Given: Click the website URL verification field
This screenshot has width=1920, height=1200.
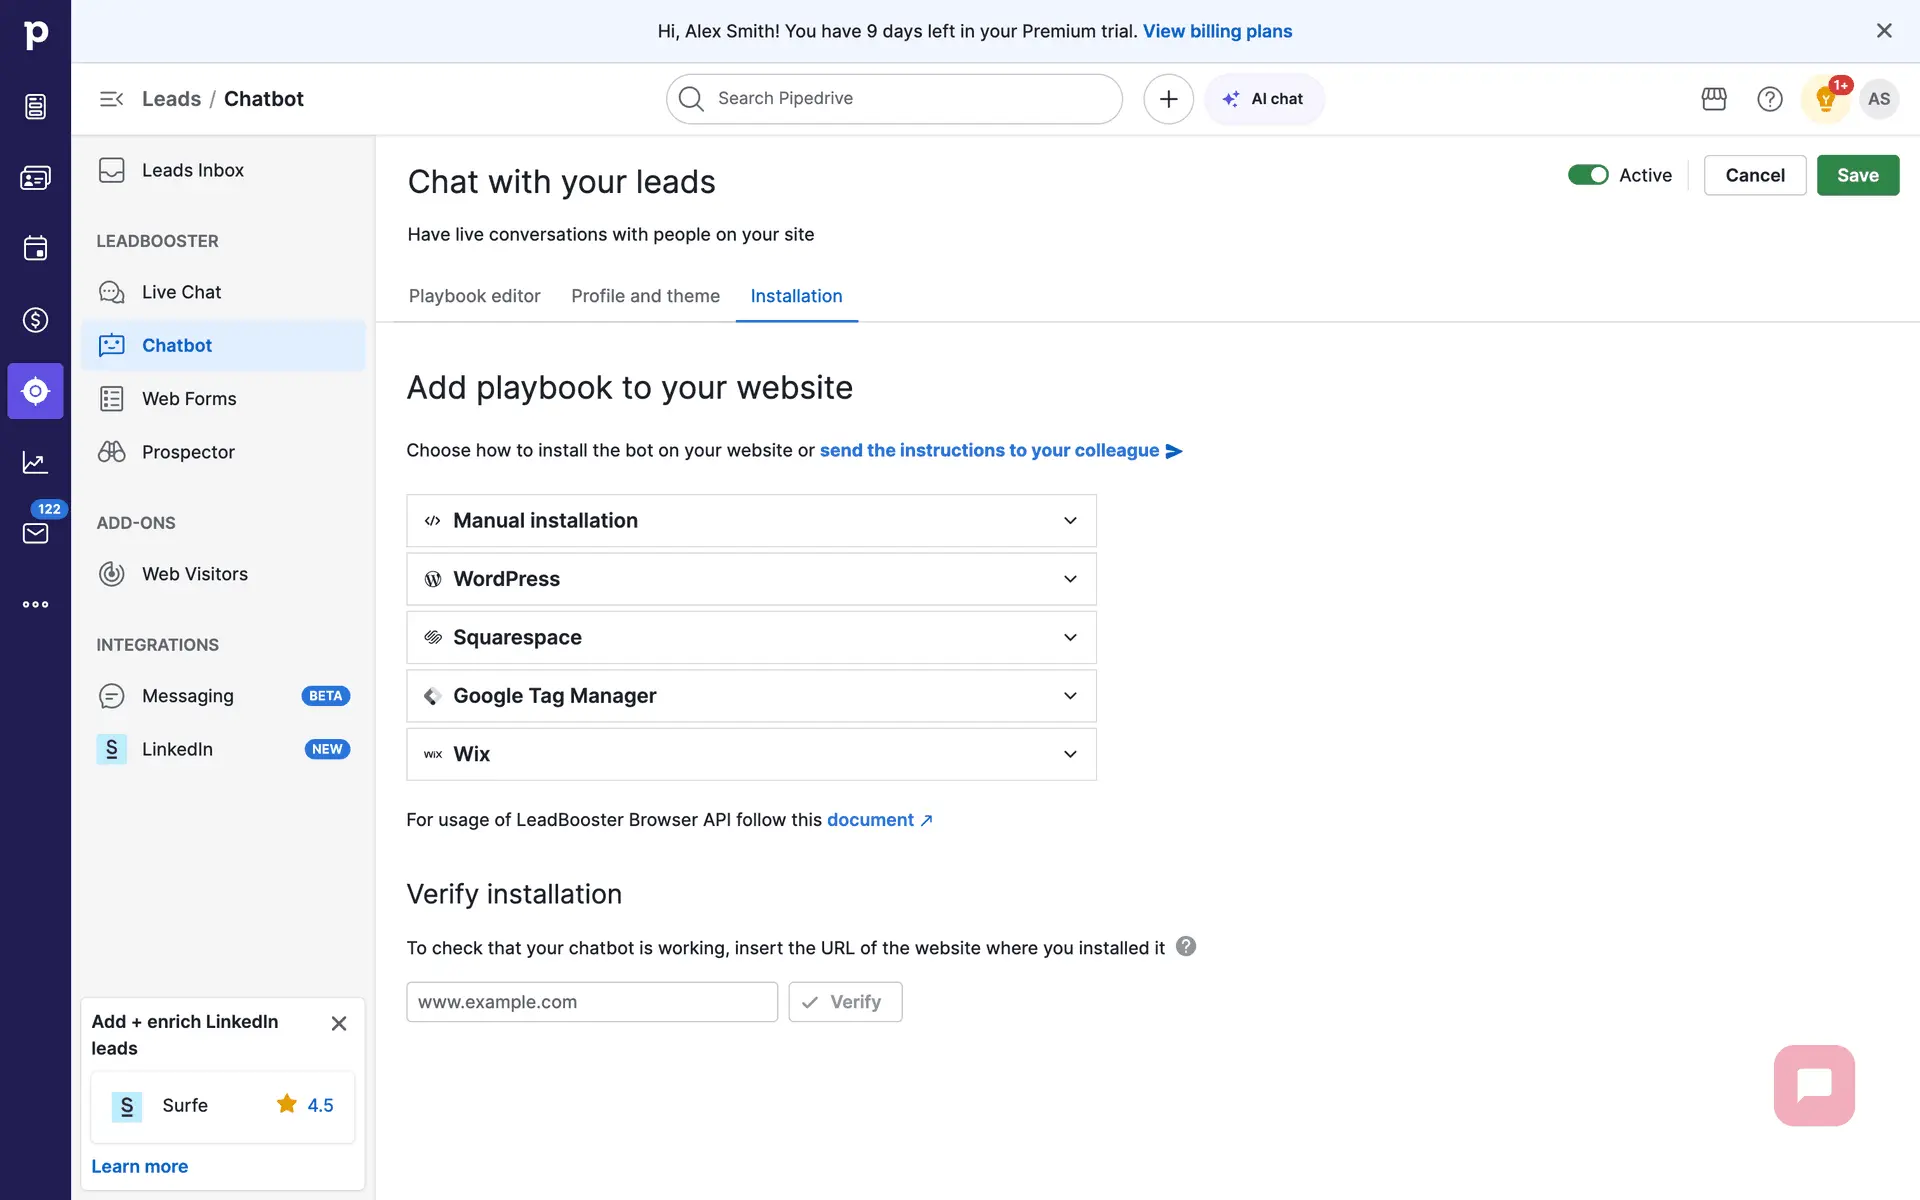Looking at the screenshot, I should click(x=592, y=1002).
